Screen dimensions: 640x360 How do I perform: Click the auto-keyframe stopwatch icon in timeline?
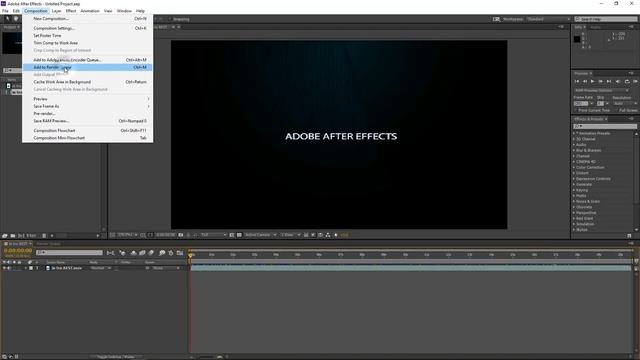coord(171,253)
